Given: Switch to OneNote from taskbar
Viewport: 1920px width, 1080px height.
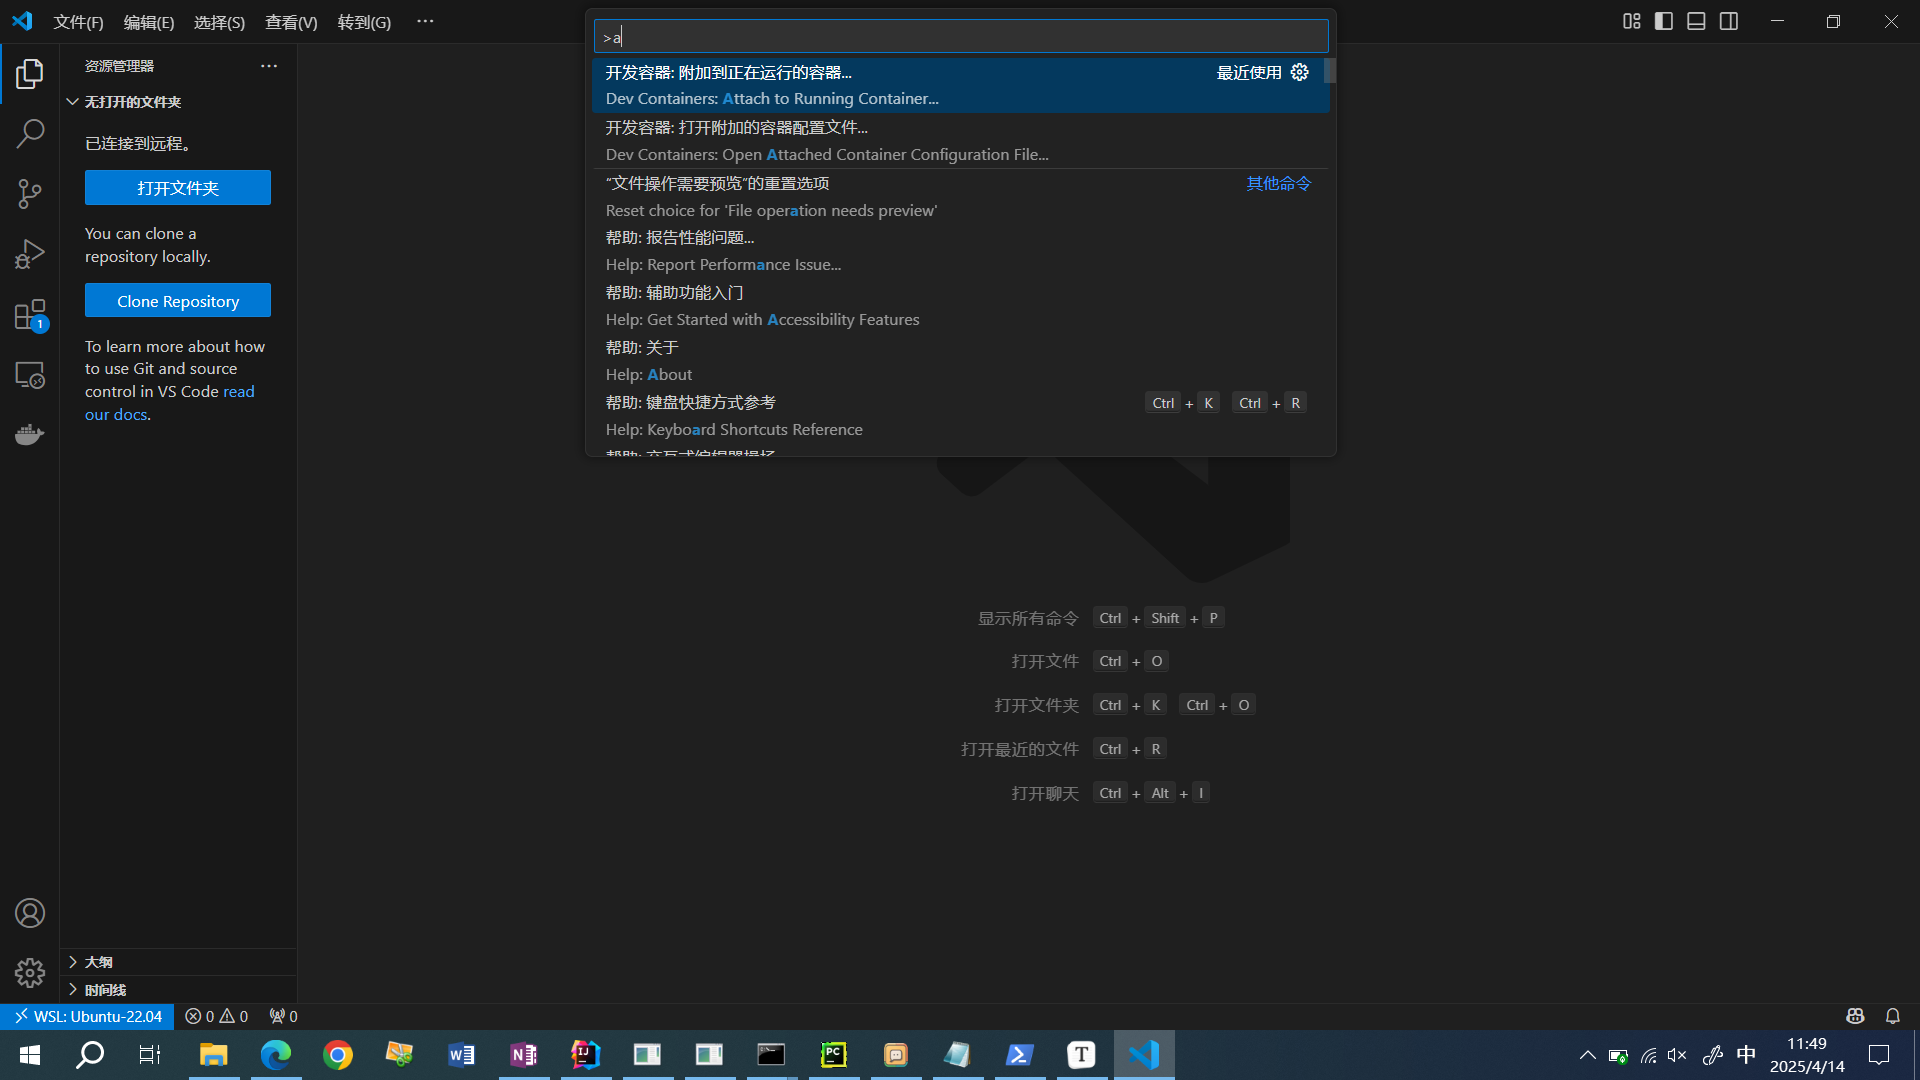Looking at the screenshot, I should pyautogui.click(x=523, y=1055).
